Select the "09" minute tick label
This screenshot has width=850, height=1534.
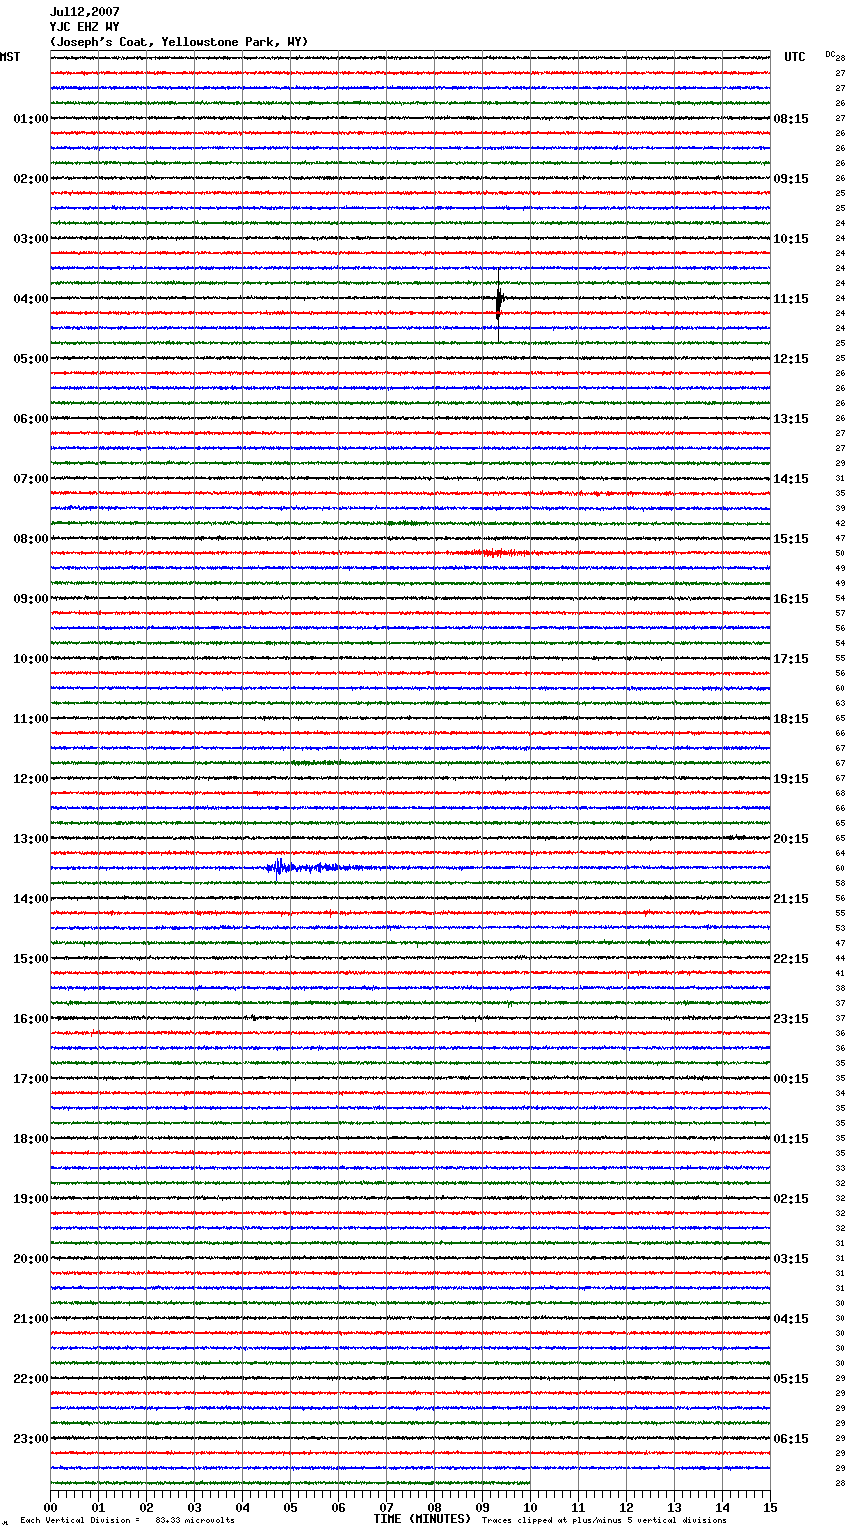pos(482,1507)
